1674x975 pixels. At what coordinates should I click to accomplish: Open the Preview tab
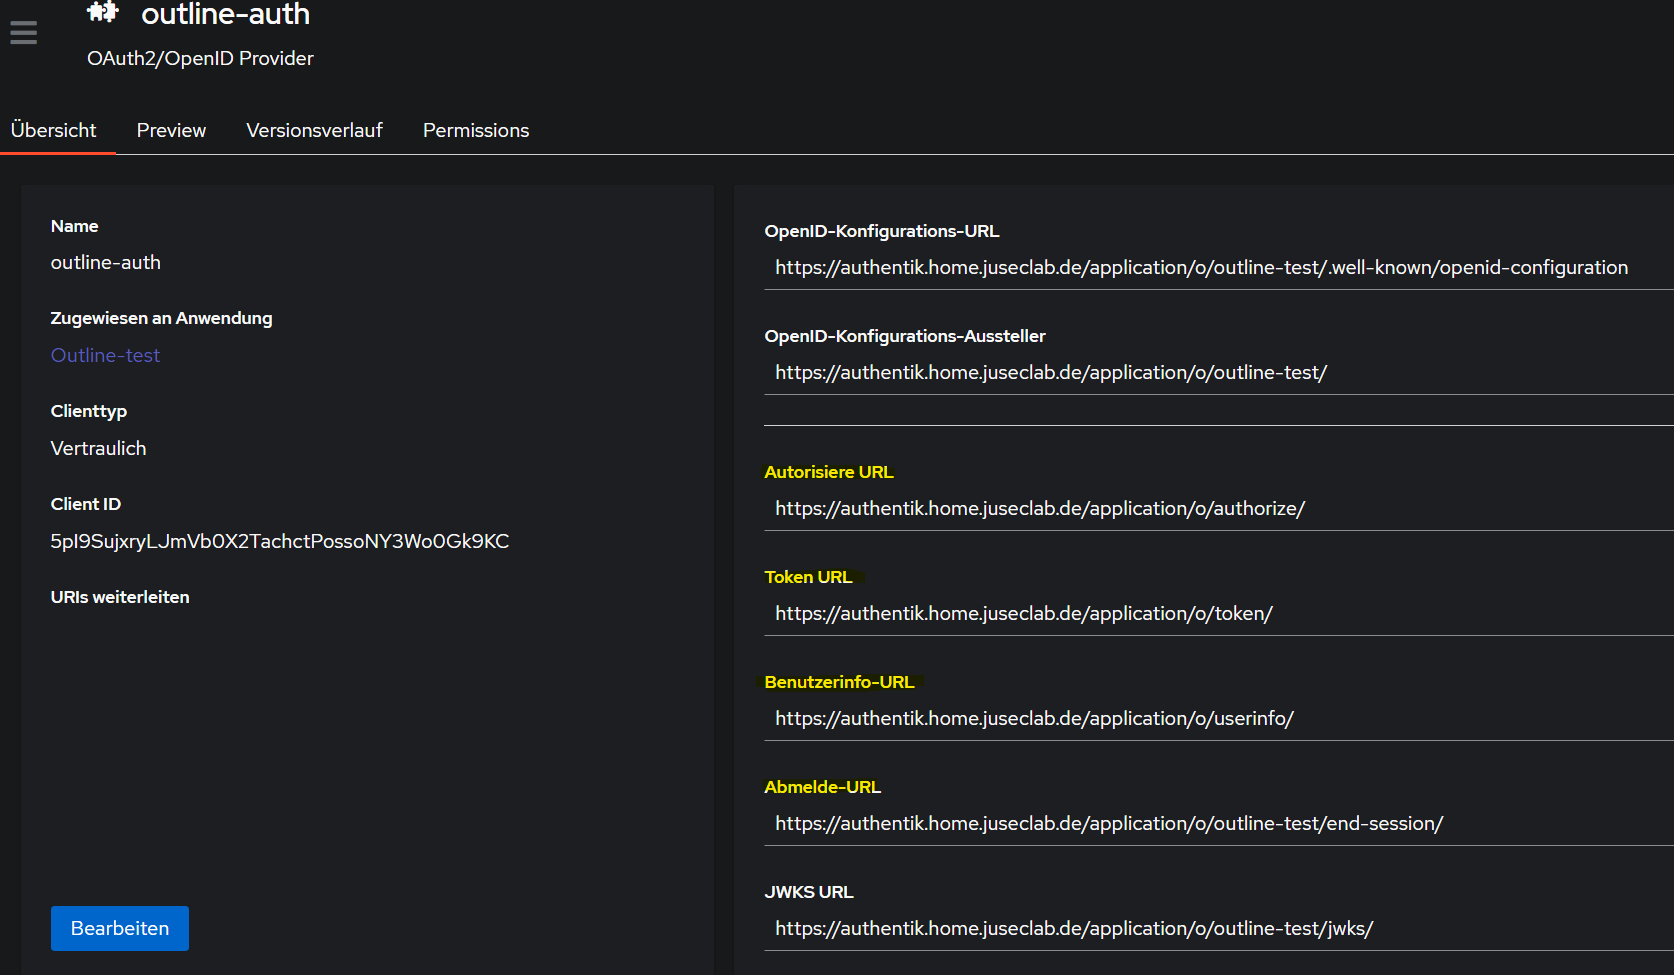[171, 130]
